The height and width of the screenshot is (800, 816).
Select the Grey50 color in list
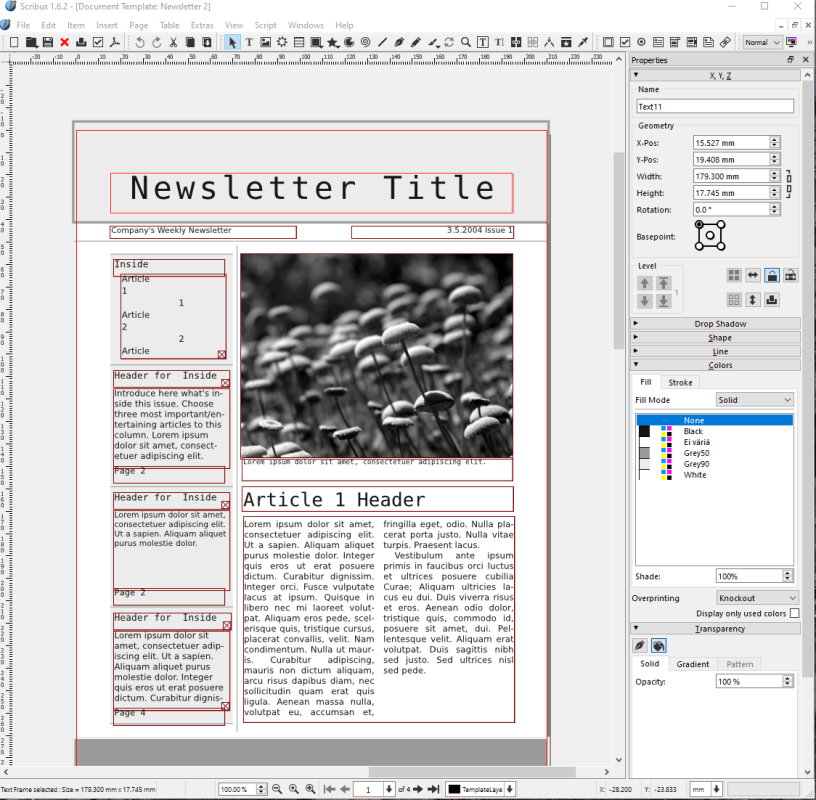[x=697, y=453]
